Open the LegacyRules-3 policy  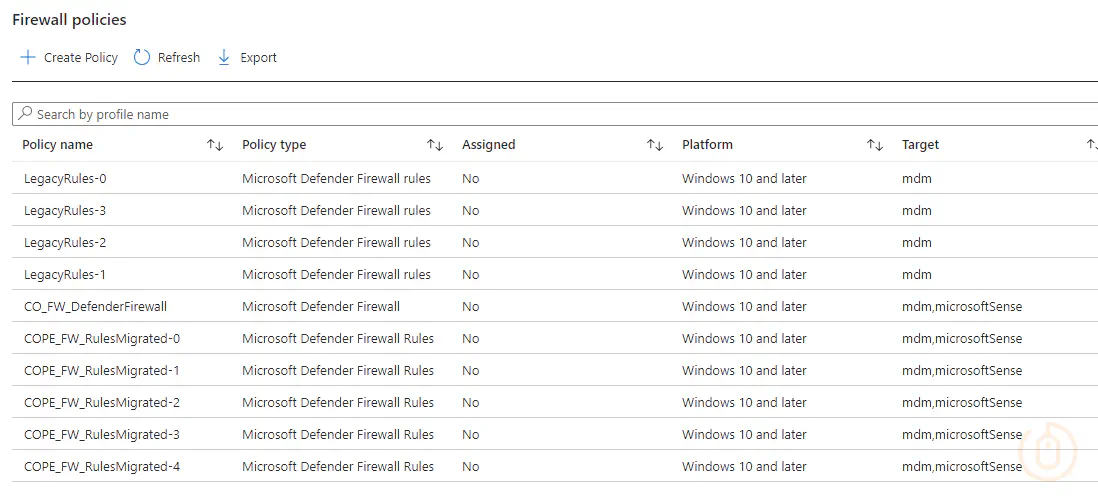coord(65,211)
